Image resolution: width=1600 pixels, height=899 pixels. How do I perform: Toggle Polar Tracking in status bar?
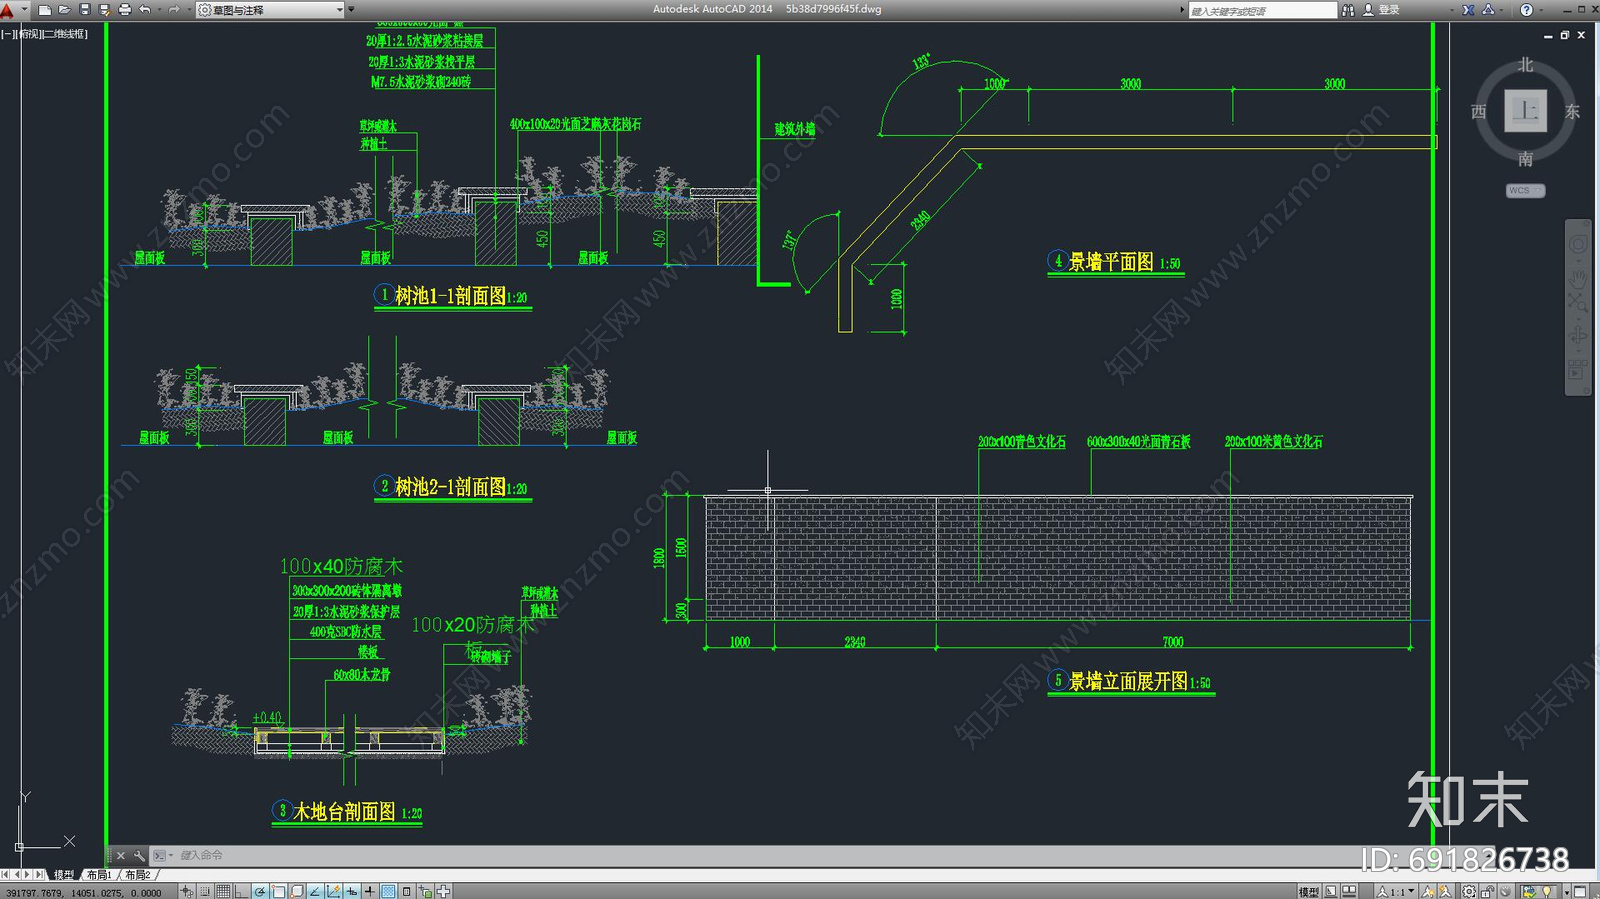[x=260, y=891]
